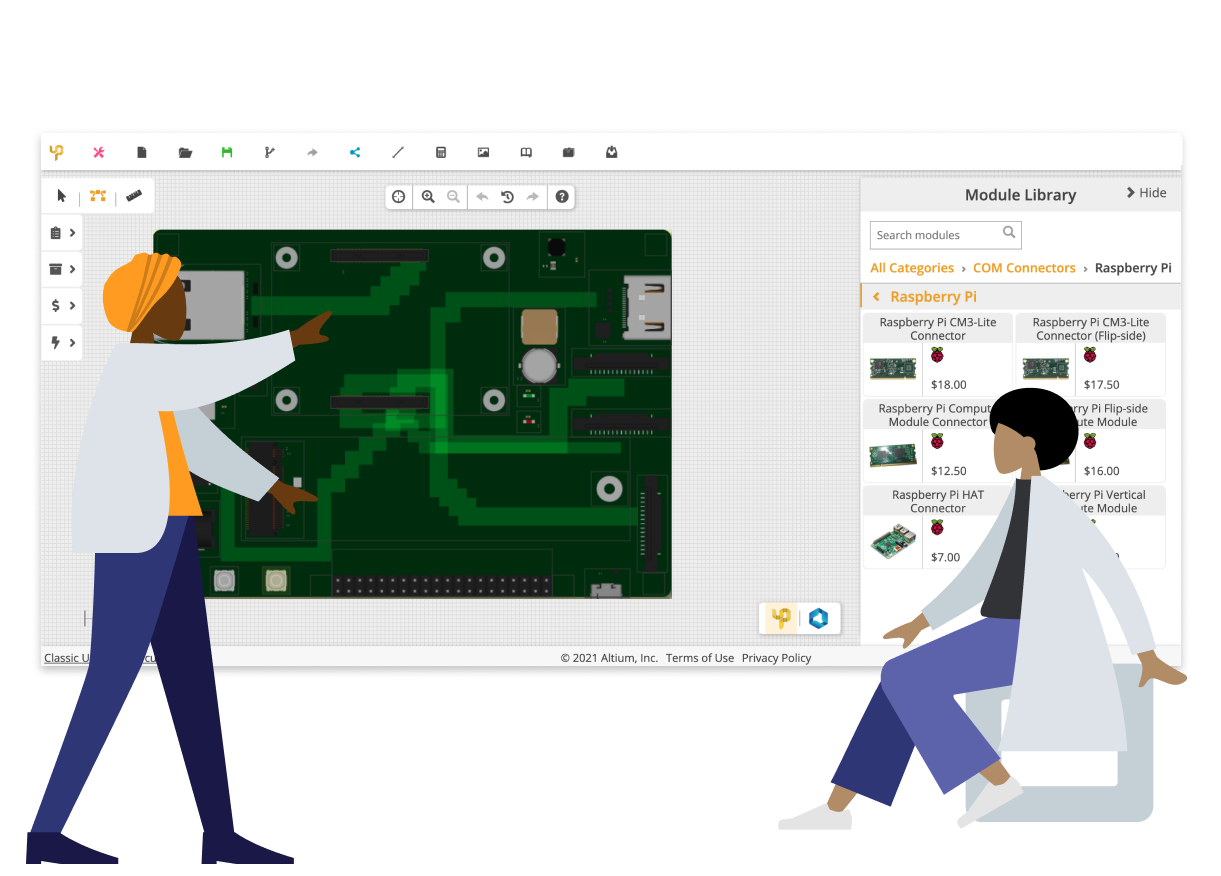Screen dimensions: 1221x876
Task: Click the redo arrow in the canvas toolbar
Action: click(533, 197)
